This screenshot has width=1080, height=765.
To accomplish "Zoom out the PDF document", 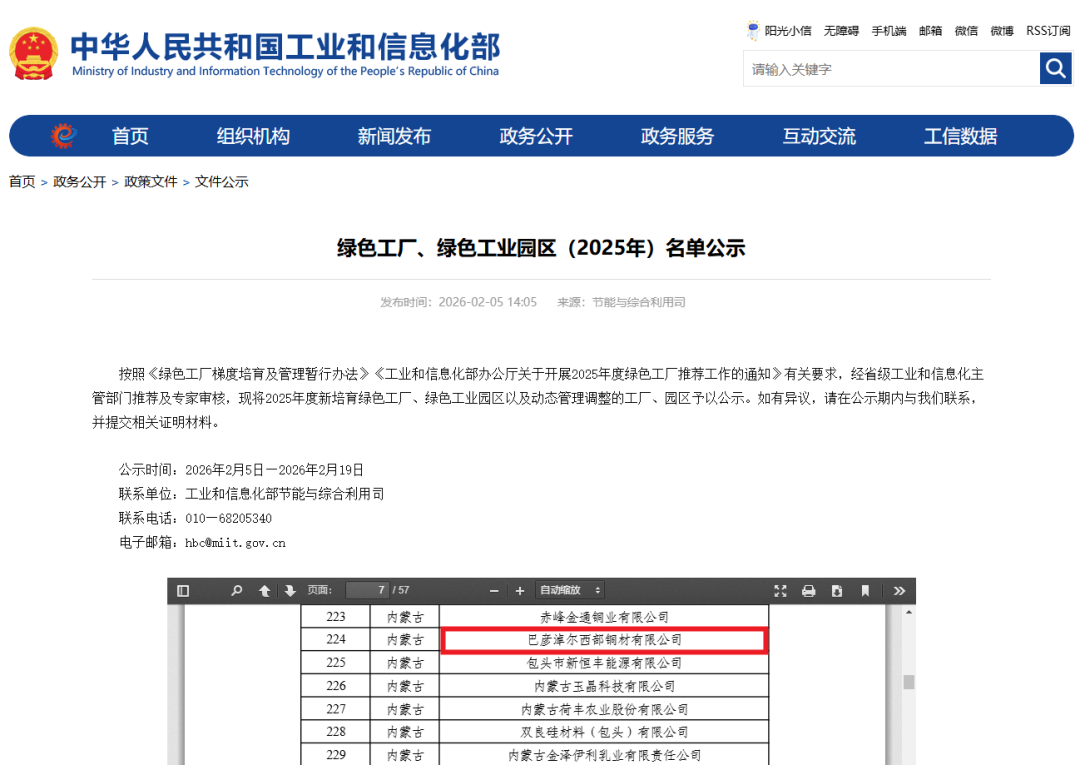I will (494, 591).
